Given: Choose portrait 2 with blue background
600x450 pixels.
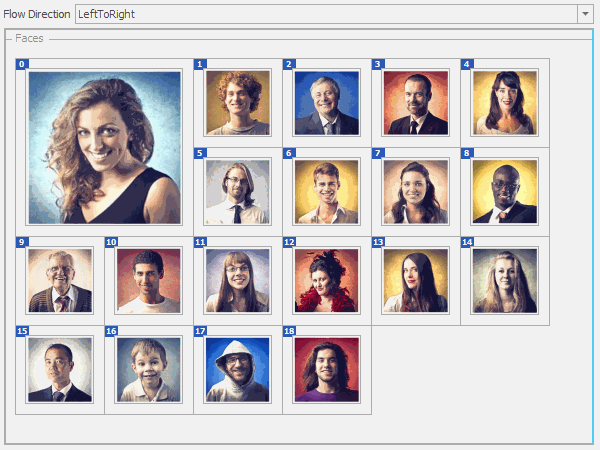Looking at the screenshot, I should coord(327,103).
